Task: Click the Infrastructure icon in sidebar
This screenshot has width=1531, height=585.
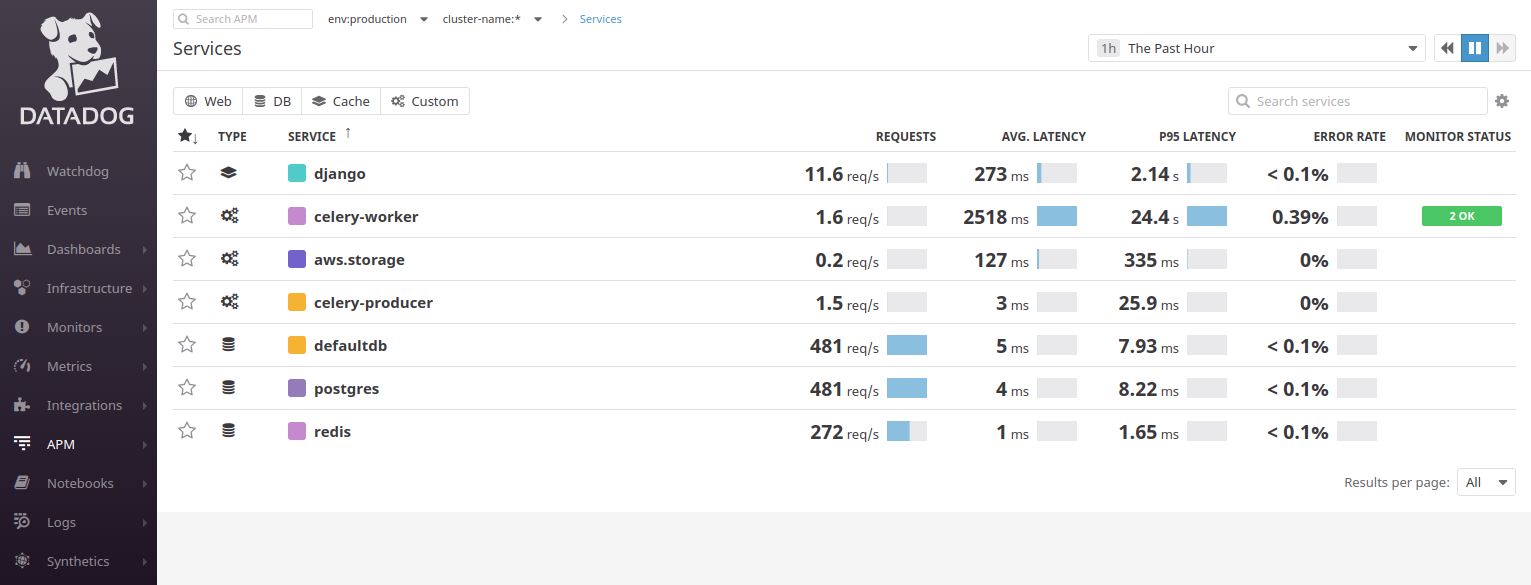Action: 22,288
